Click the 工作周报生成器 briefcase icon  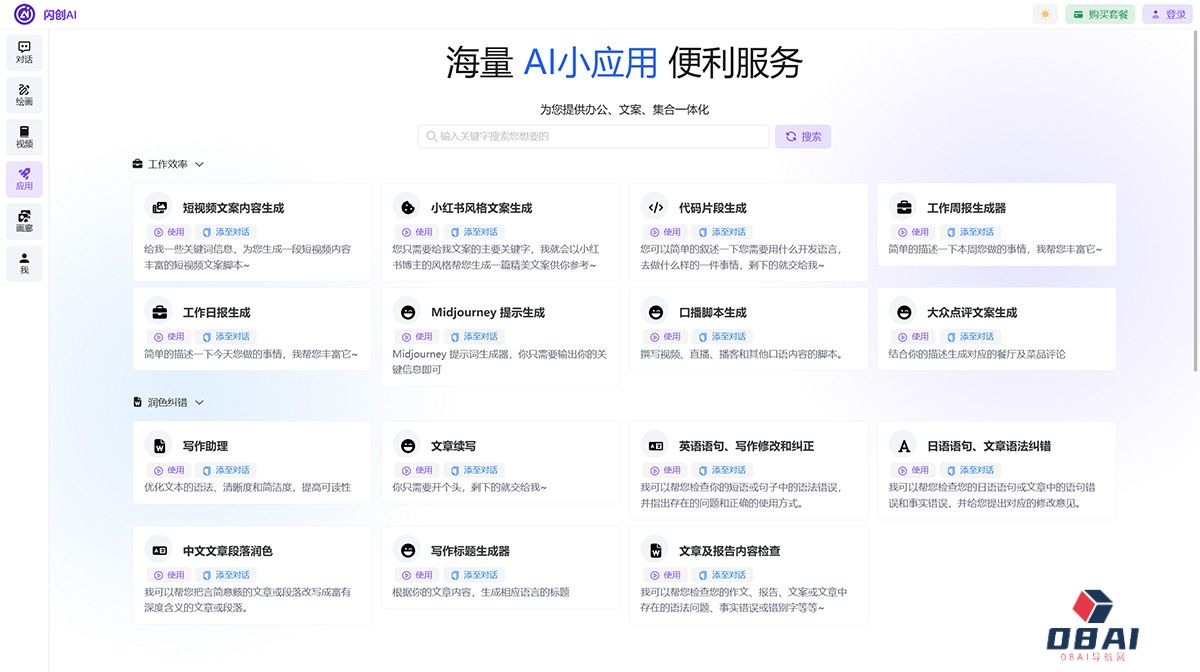[x=904, y=208]
